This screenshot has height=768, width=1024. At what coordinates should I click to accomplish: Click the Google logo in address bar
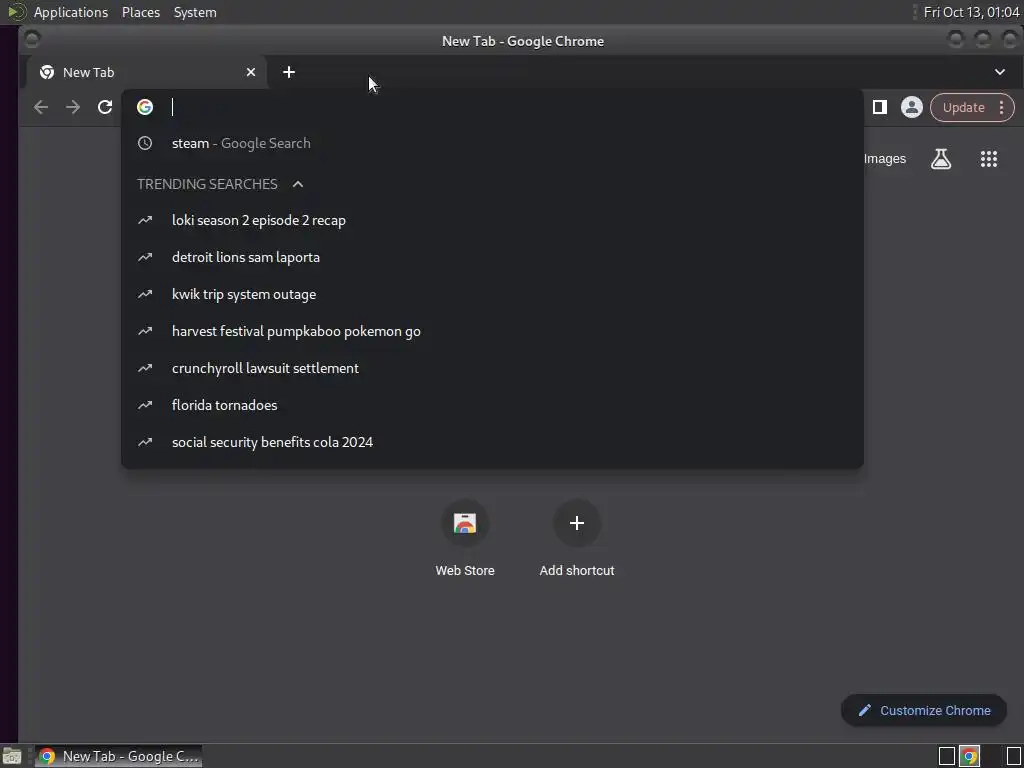point(145,107)
